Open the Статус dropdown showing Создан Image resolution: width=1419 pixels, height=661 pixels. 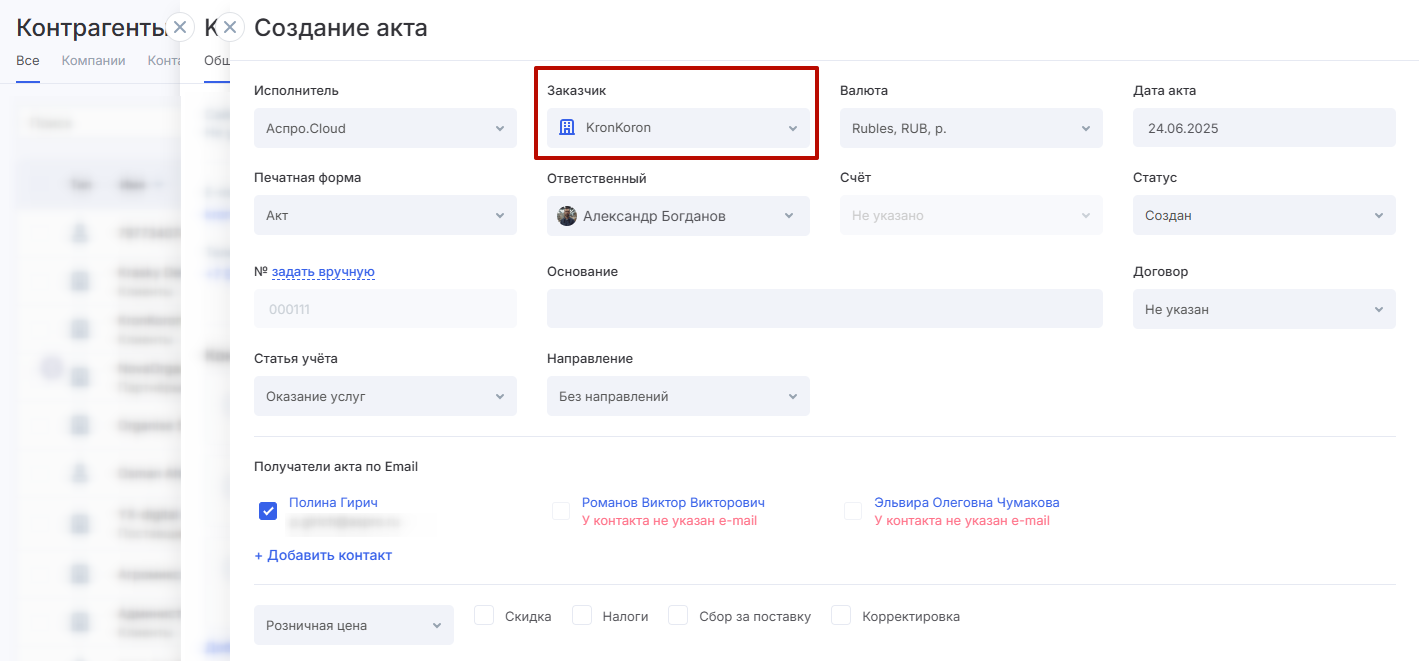coord(1263,216)
